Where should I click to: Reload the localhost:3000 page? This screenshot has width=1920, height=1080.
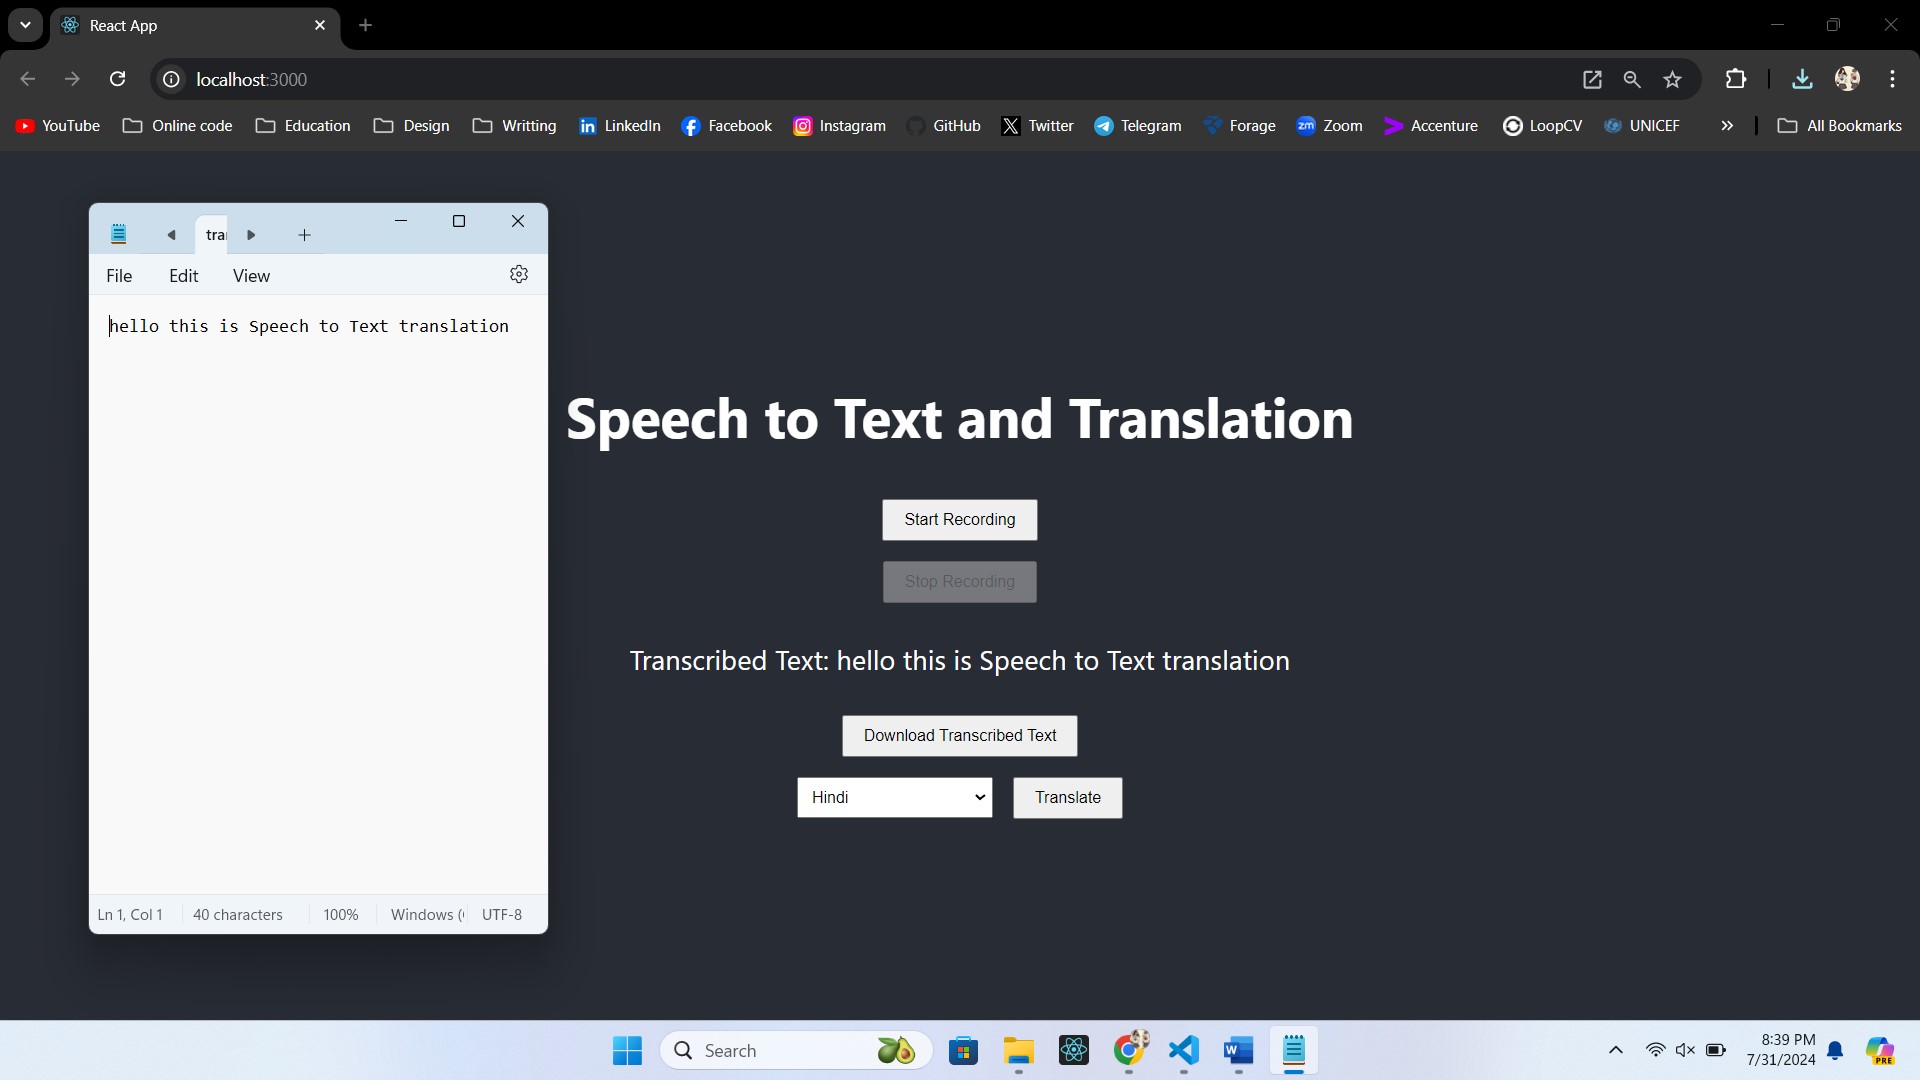click(x=117, y=79)
